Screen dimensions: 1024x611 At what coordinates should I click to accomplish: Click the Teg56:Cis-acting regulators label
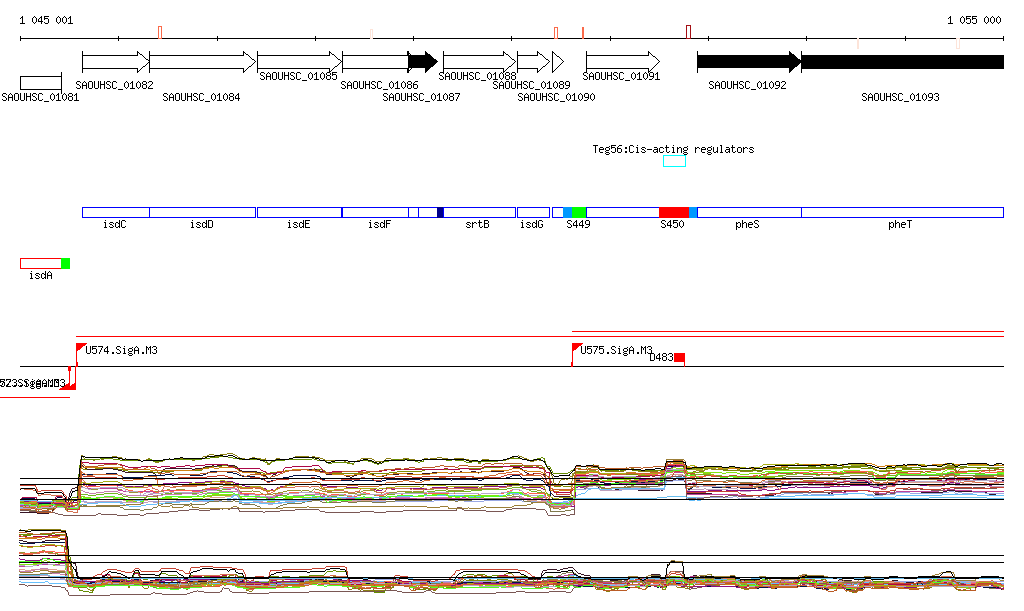[673, 149]
